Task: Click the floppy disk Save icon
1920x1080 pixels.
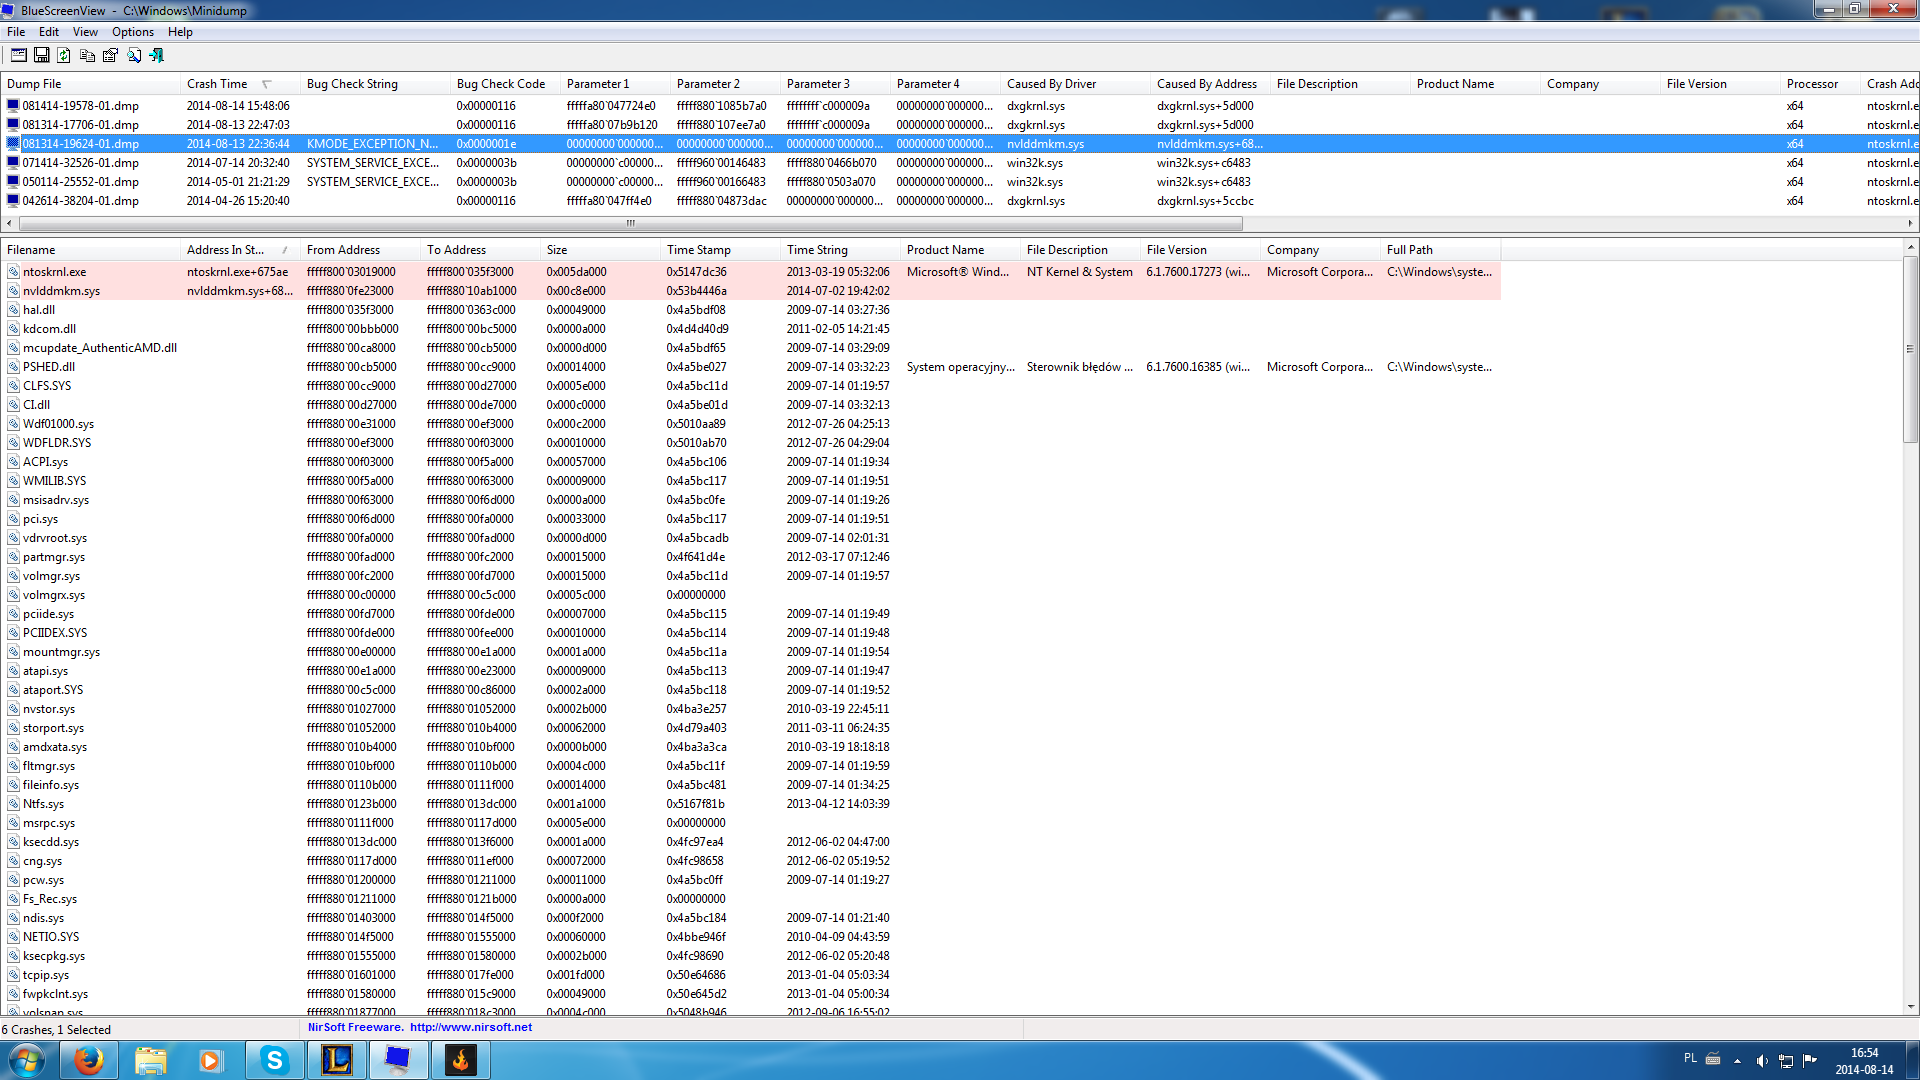Action: 41,55
